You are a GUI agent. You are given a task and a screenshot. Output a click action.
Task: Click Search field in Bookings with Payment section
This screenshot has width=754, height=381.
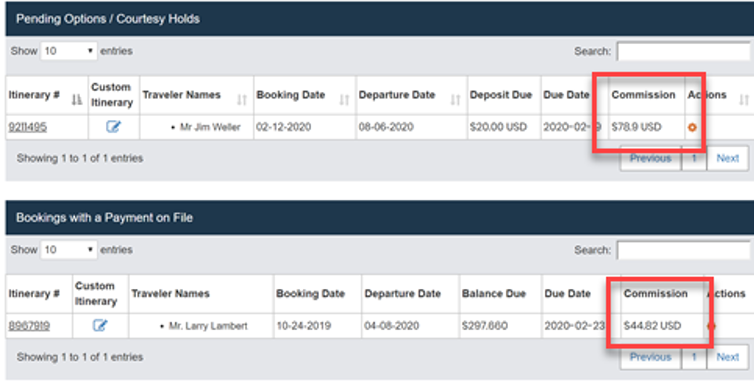(x=684, y=250)
